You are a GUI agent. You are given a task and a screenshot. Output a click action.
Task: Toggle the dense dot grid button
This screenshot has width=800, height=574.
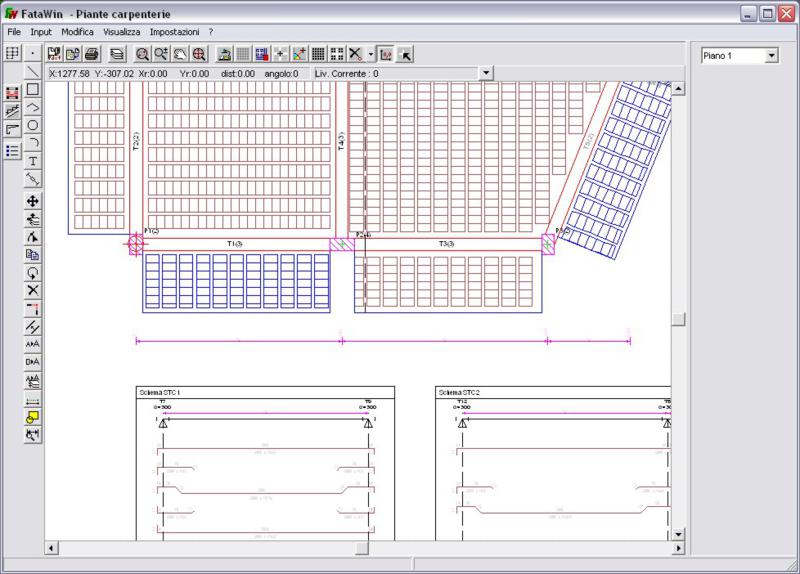click(x=318, y=54)
